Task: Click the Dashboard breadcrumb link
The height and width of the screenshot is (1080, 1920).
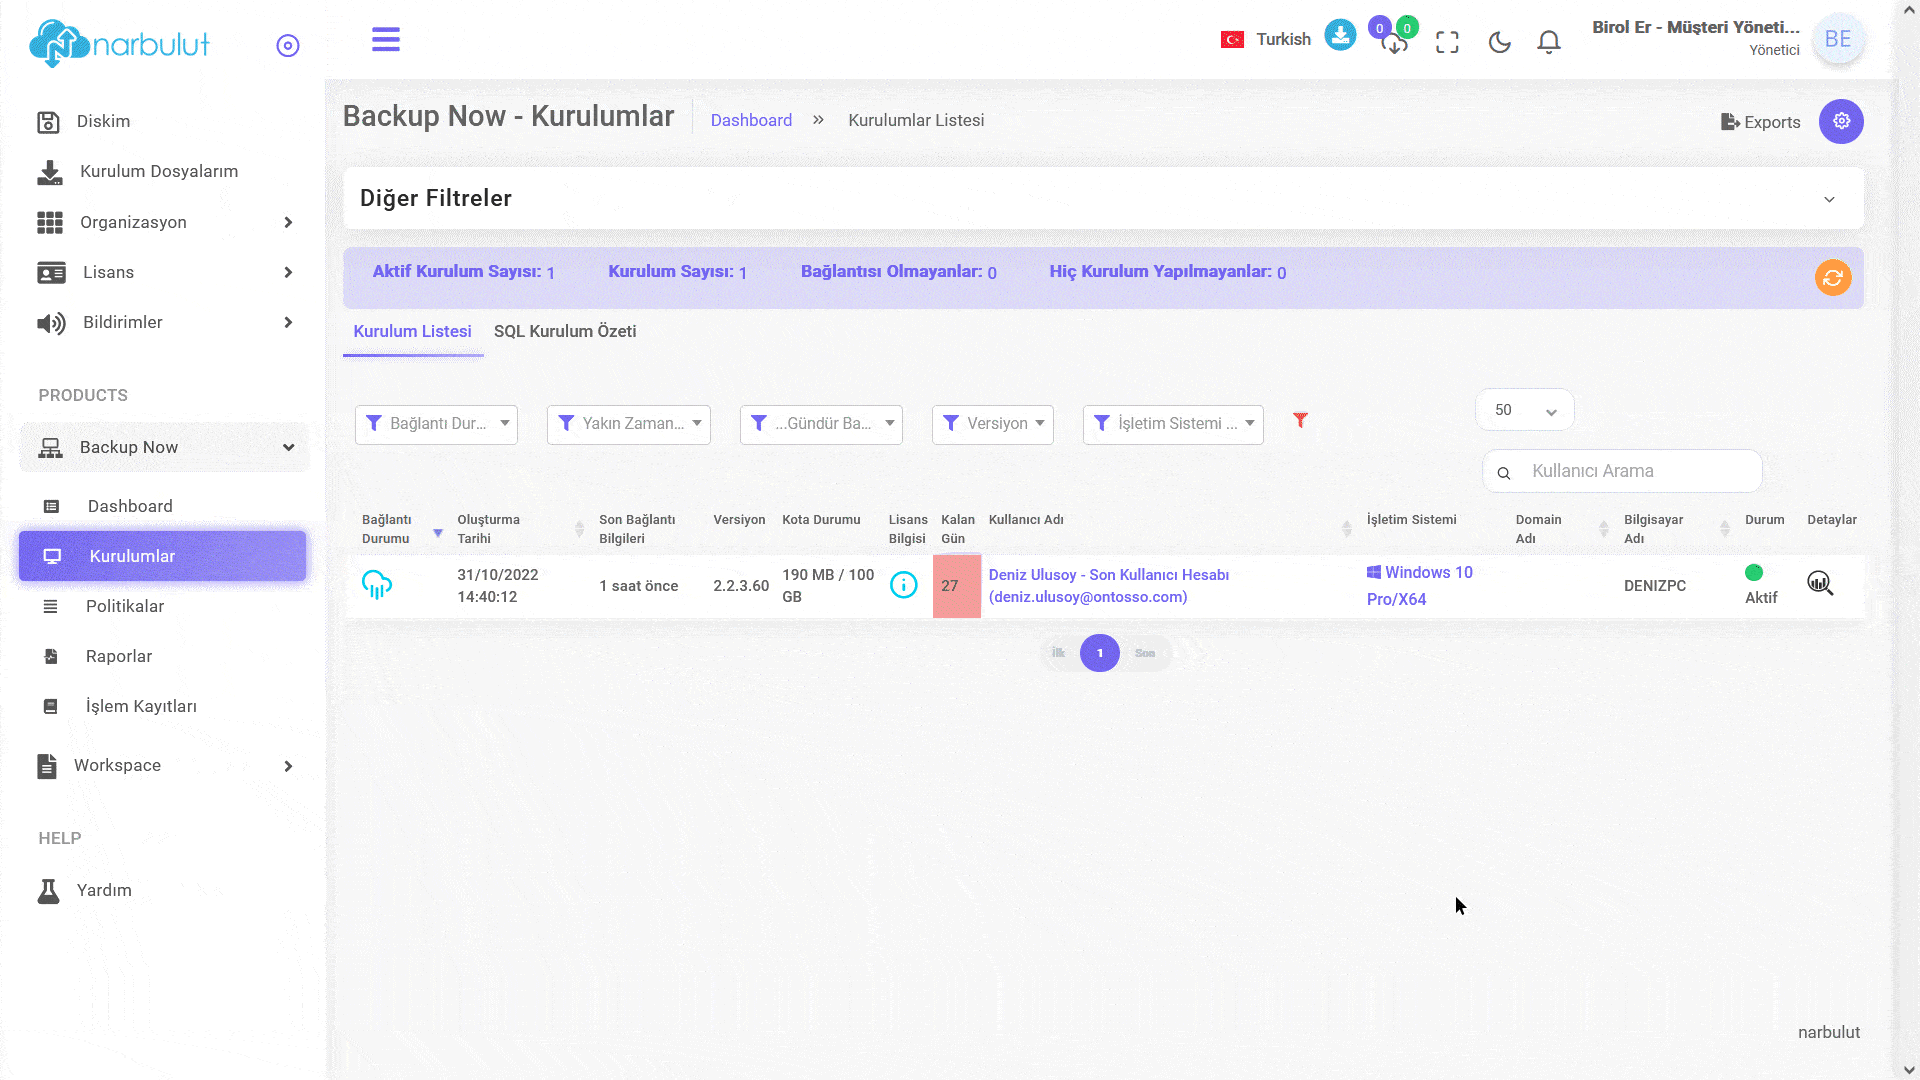Action: [x=751, y=120]
